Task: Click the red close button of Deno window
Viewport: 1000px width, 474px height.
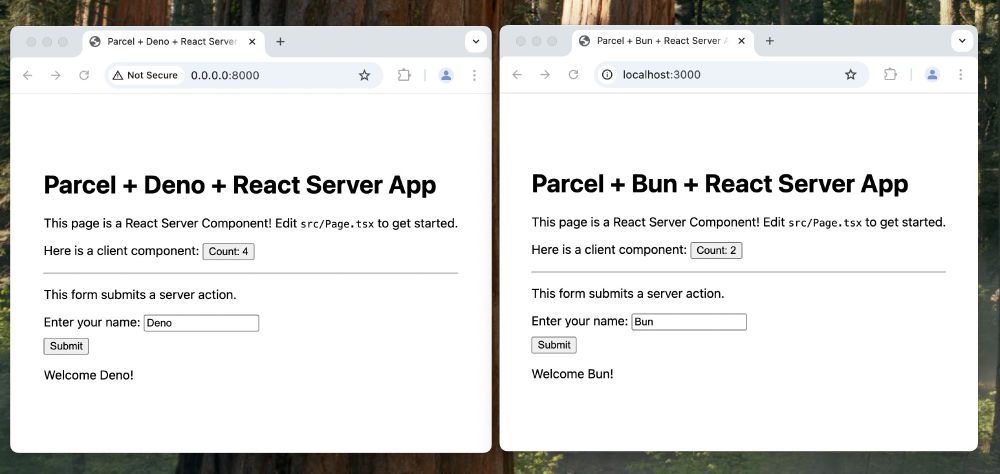Action: pos(31,42)
